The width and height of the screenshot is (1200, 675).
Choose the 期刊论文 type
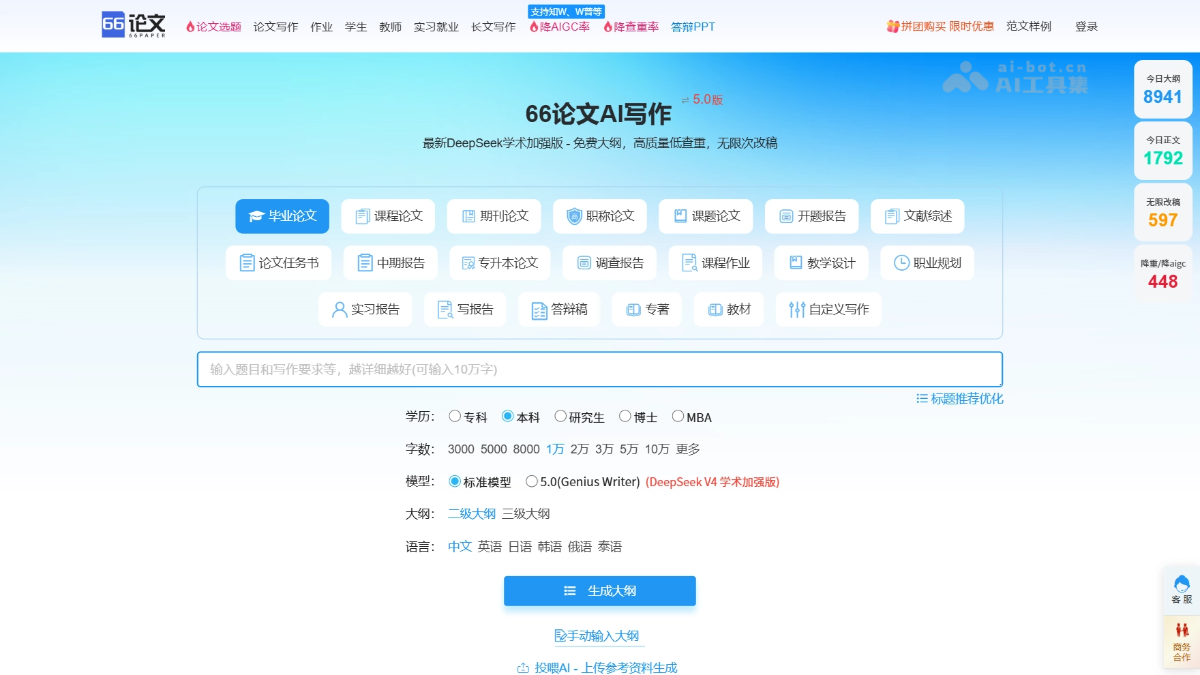click(x=494, y=216)
